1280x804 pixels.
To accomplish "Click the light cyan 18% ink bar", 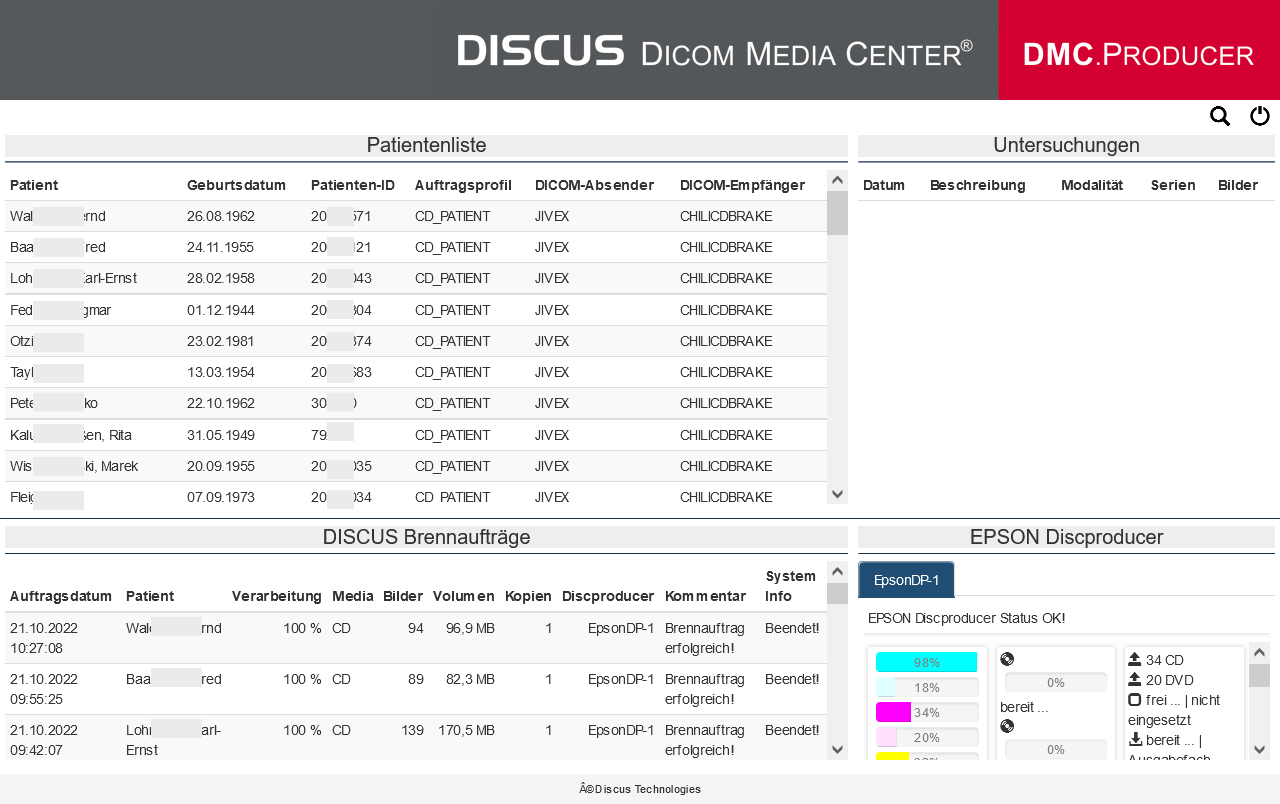I will click(x=927, y=687).
